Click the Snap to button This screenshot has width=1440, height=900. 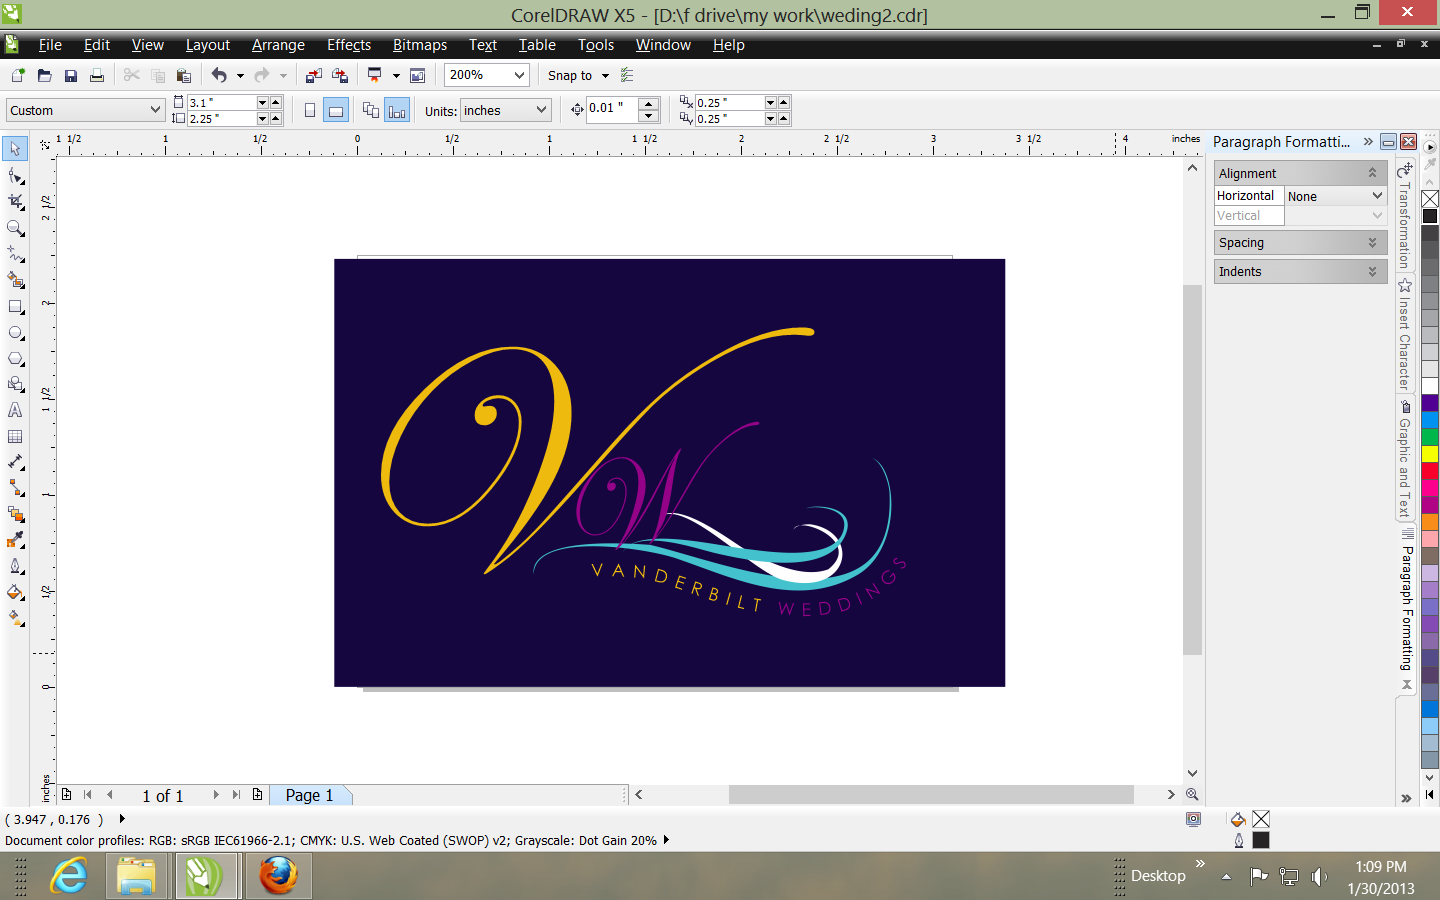pos(577,76)
